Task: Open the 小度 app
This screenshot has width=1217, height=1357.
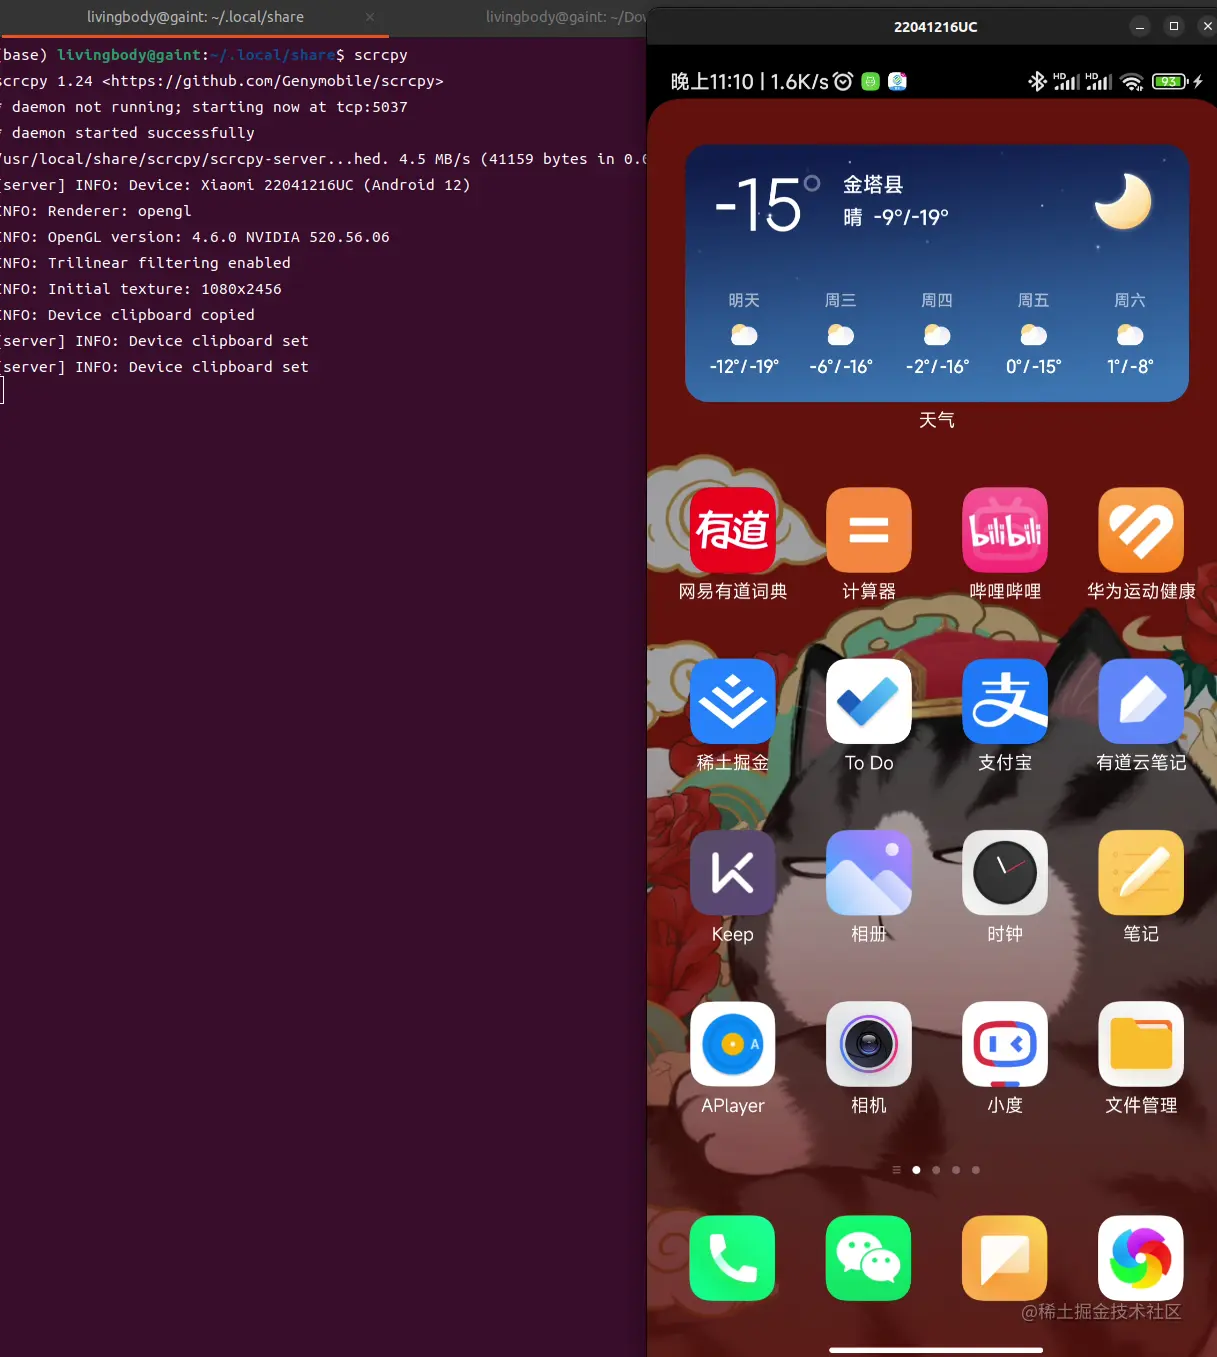Action: 1004,1044
